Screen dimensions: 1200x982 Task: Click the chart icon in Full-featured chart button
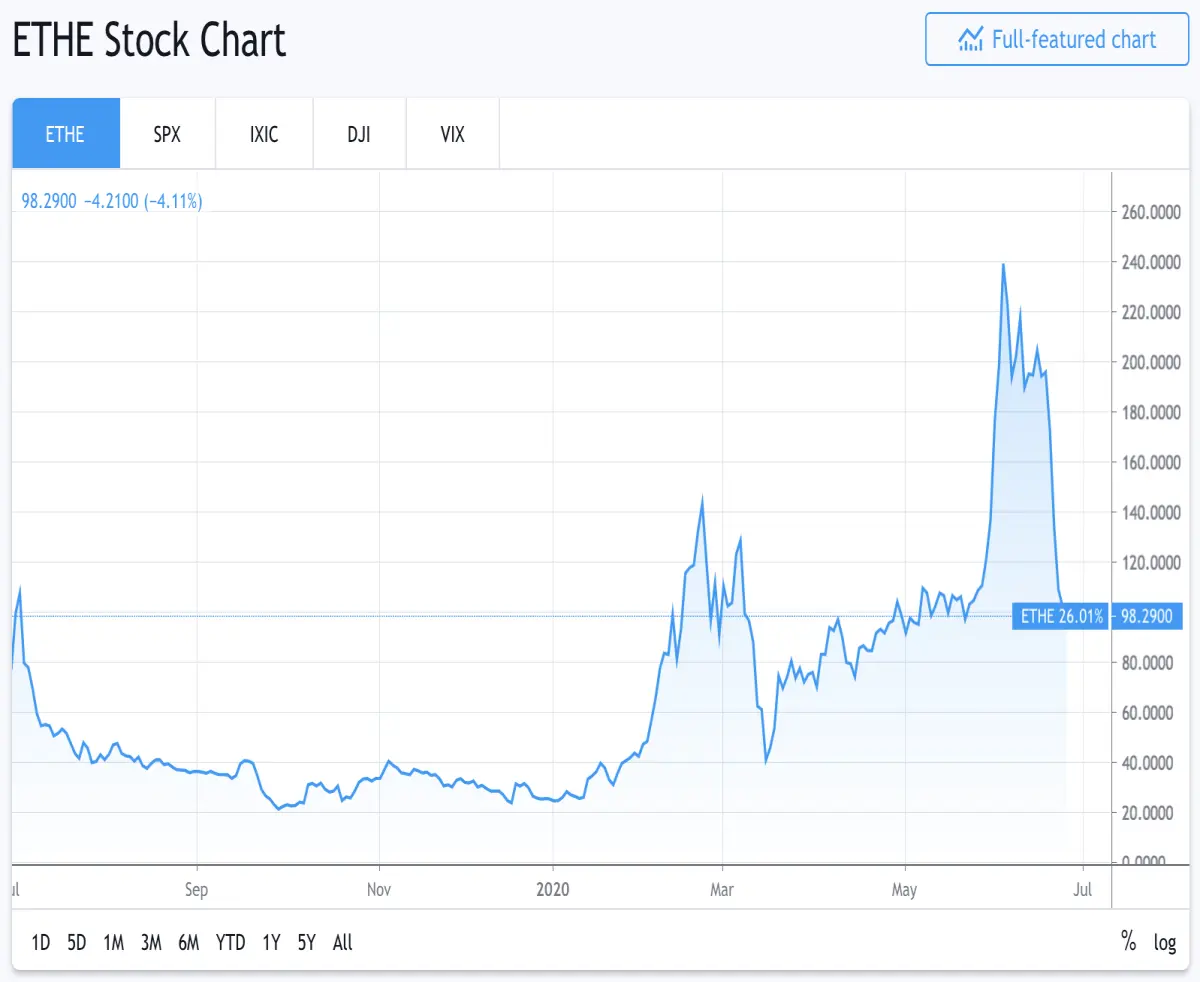(x=970, y=39)
